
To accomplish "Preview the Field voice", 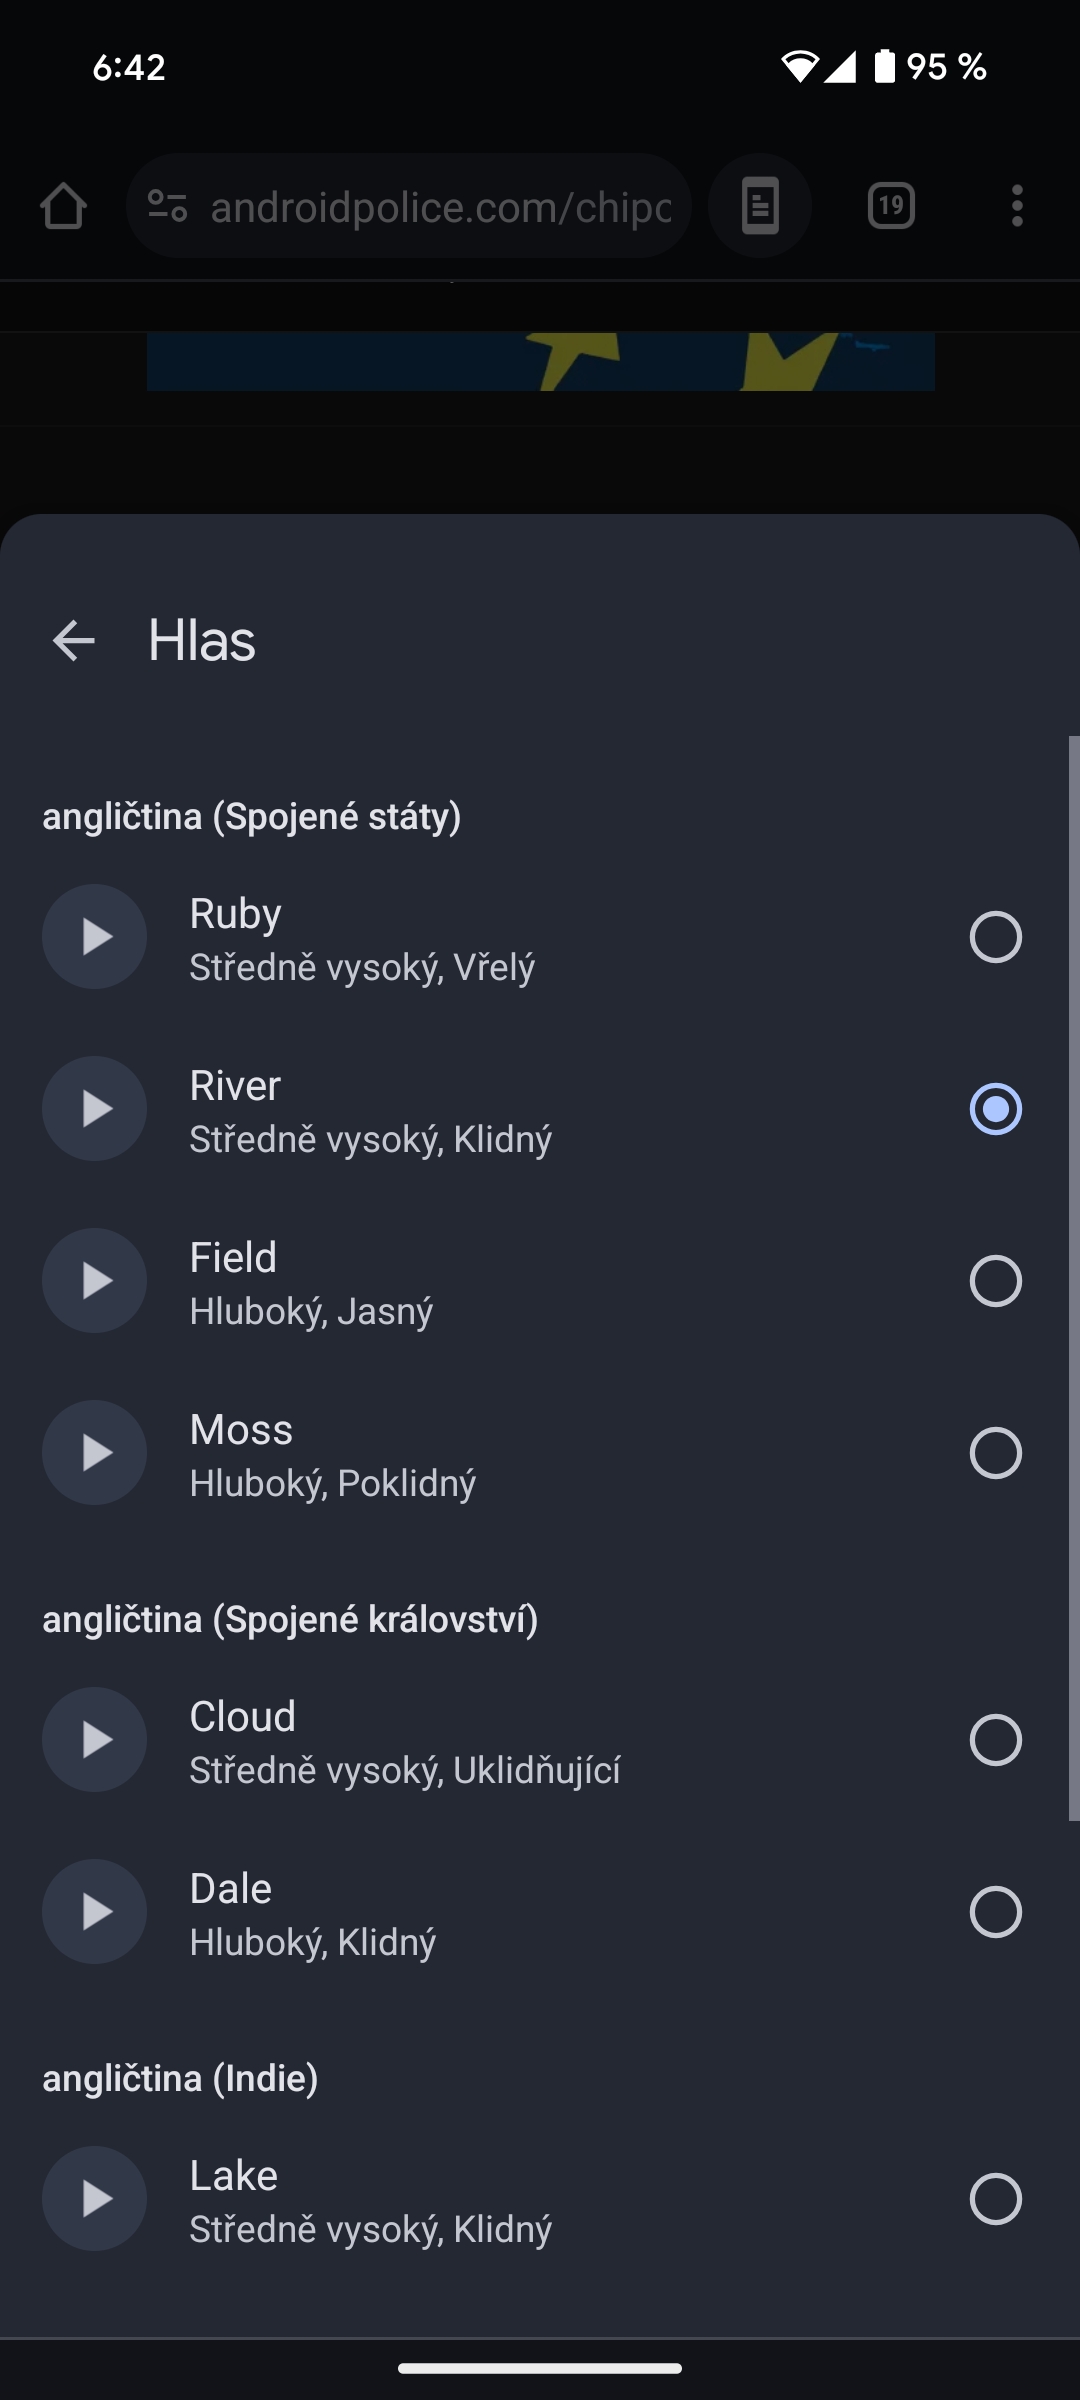I will point(94,1281).
